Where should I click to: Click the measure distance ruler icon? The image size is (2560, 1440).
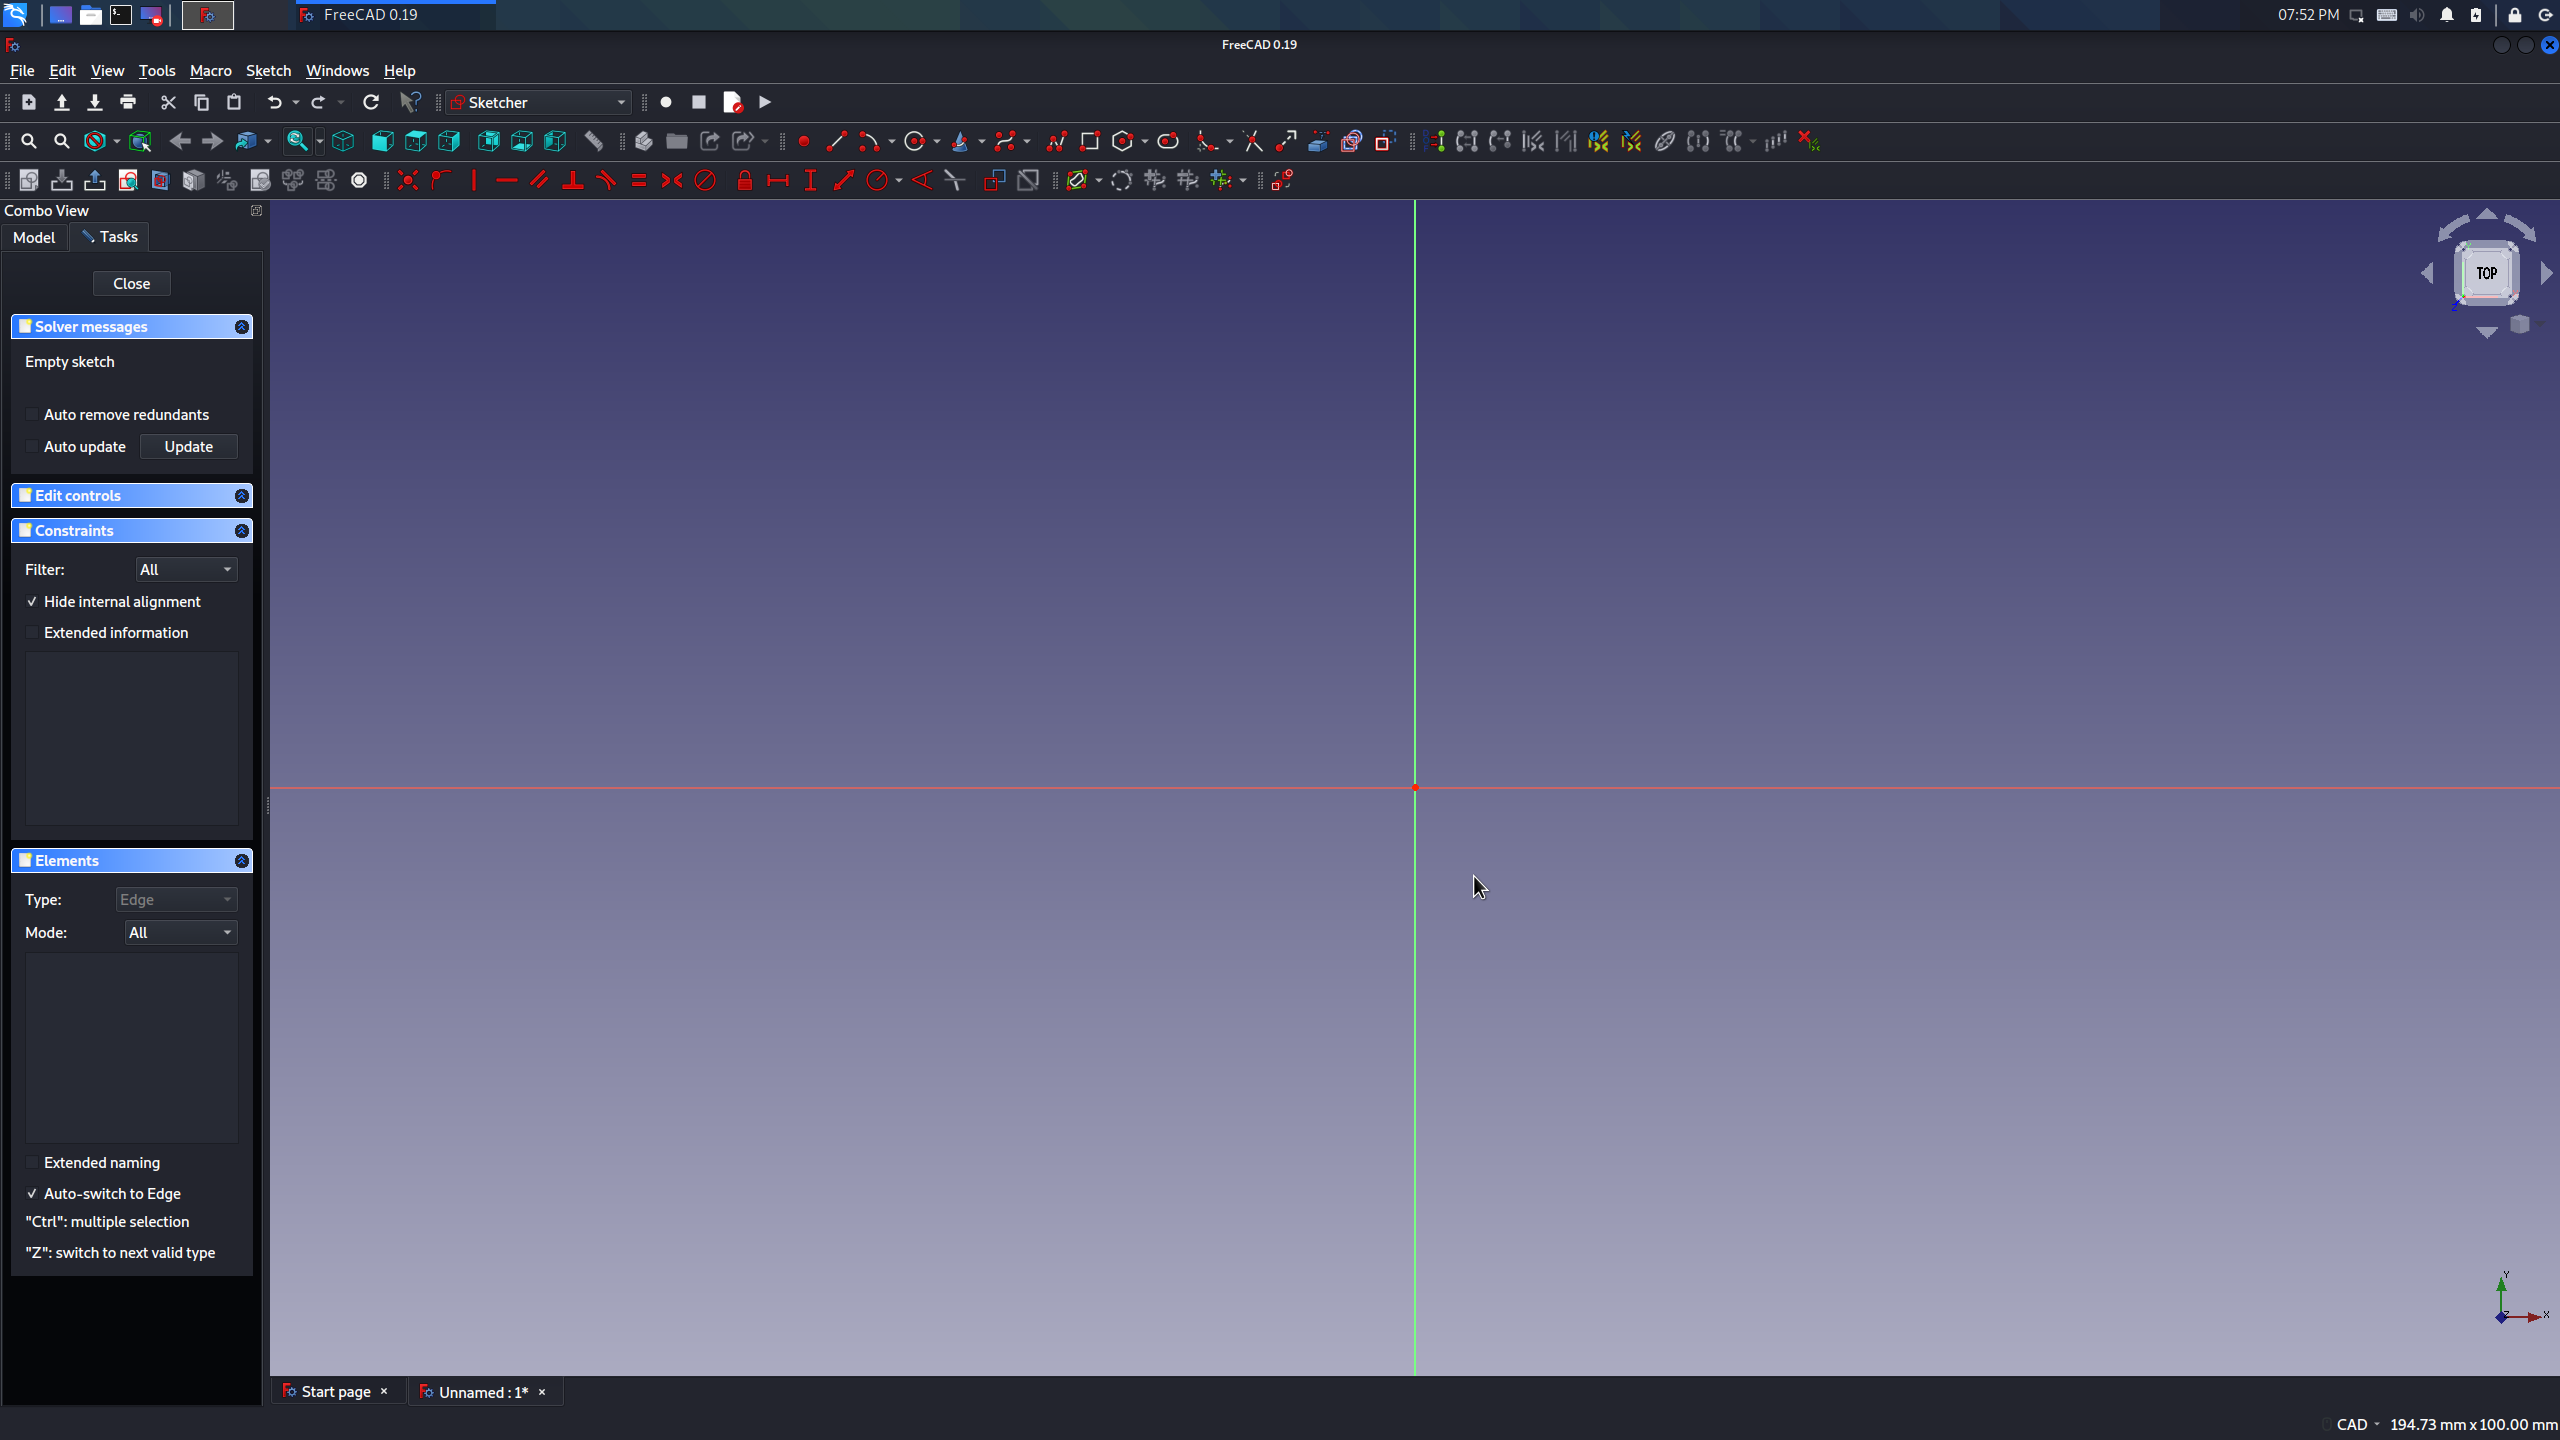pyautogui.click(x=593, y=141)
